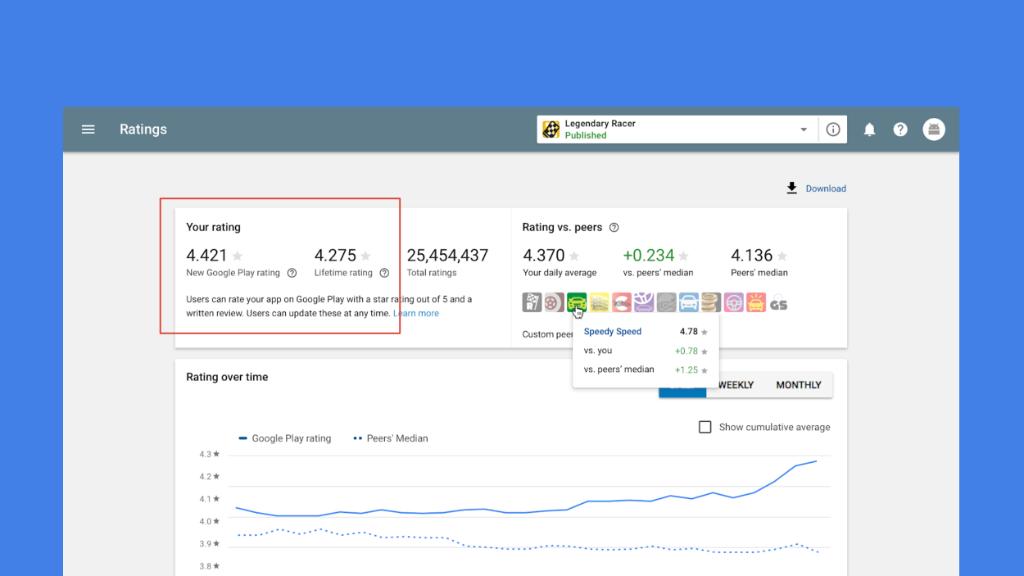Open the navigation menu hamburger icon
Image resolution: width=1024 pixels, height=576 pixels.
[88, 129]
